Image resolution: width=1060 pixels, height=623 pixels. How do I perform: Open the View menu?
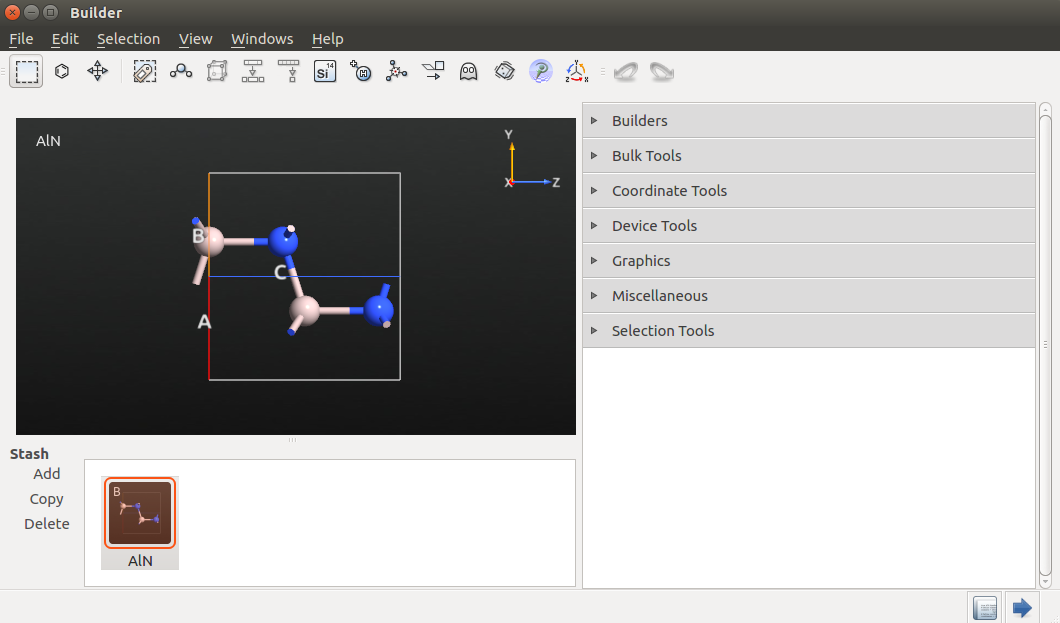pos(195,39)
